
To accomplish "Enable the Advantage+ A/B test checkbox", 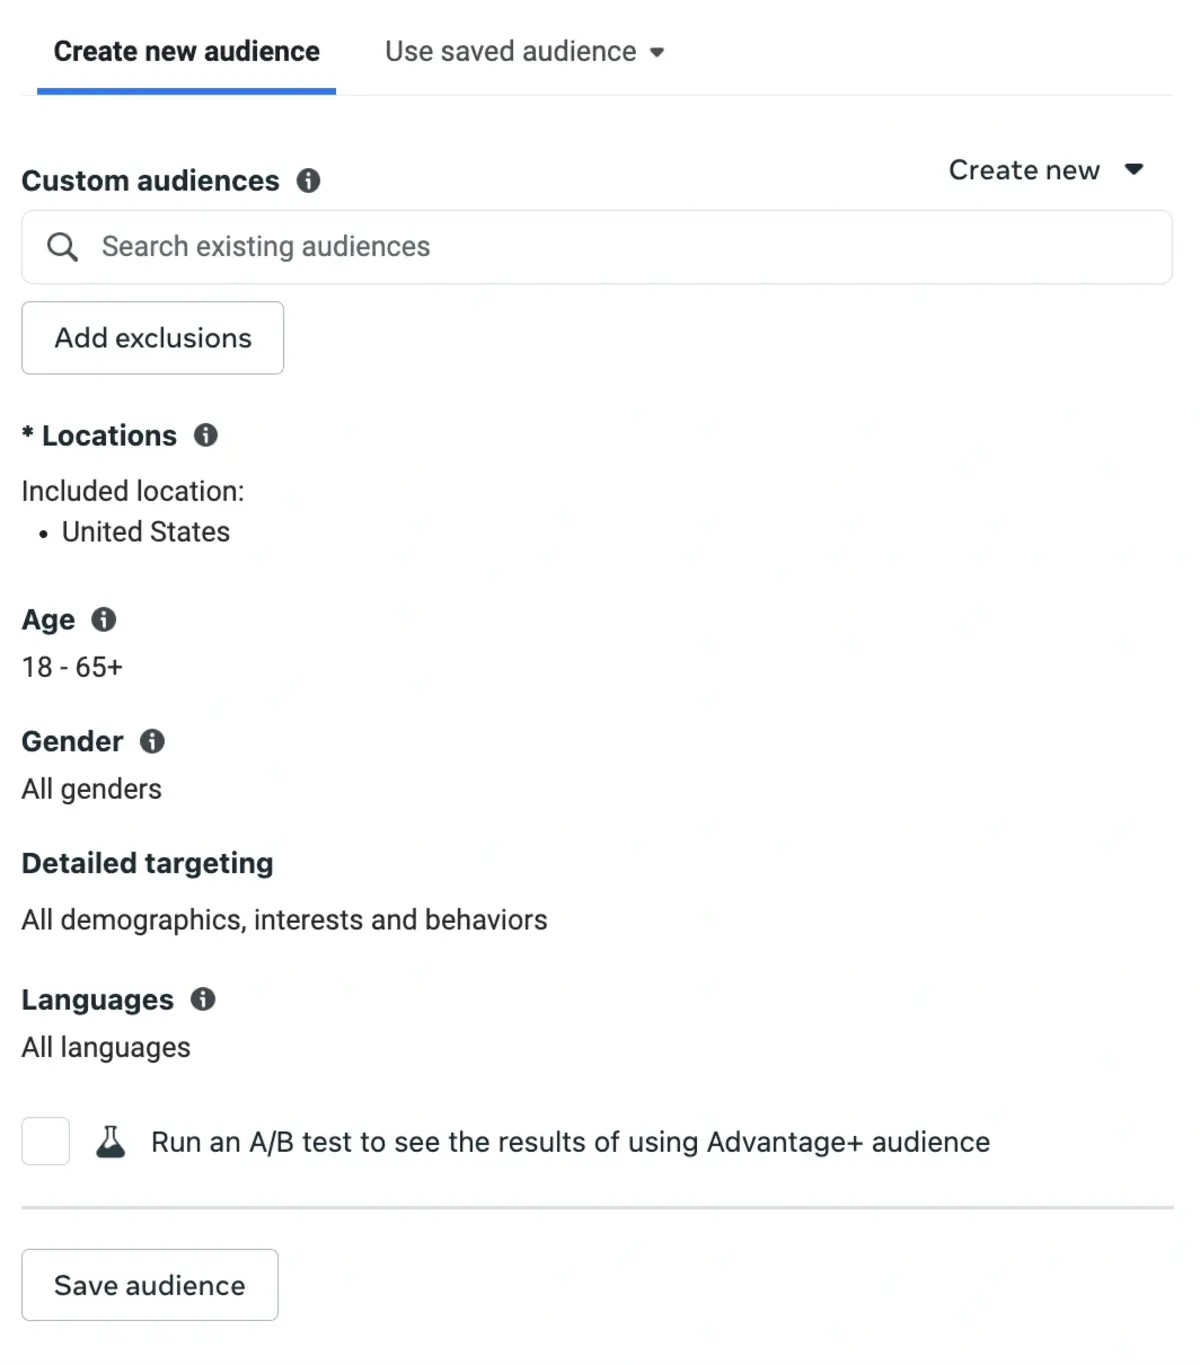I will tap(46, 1141).
